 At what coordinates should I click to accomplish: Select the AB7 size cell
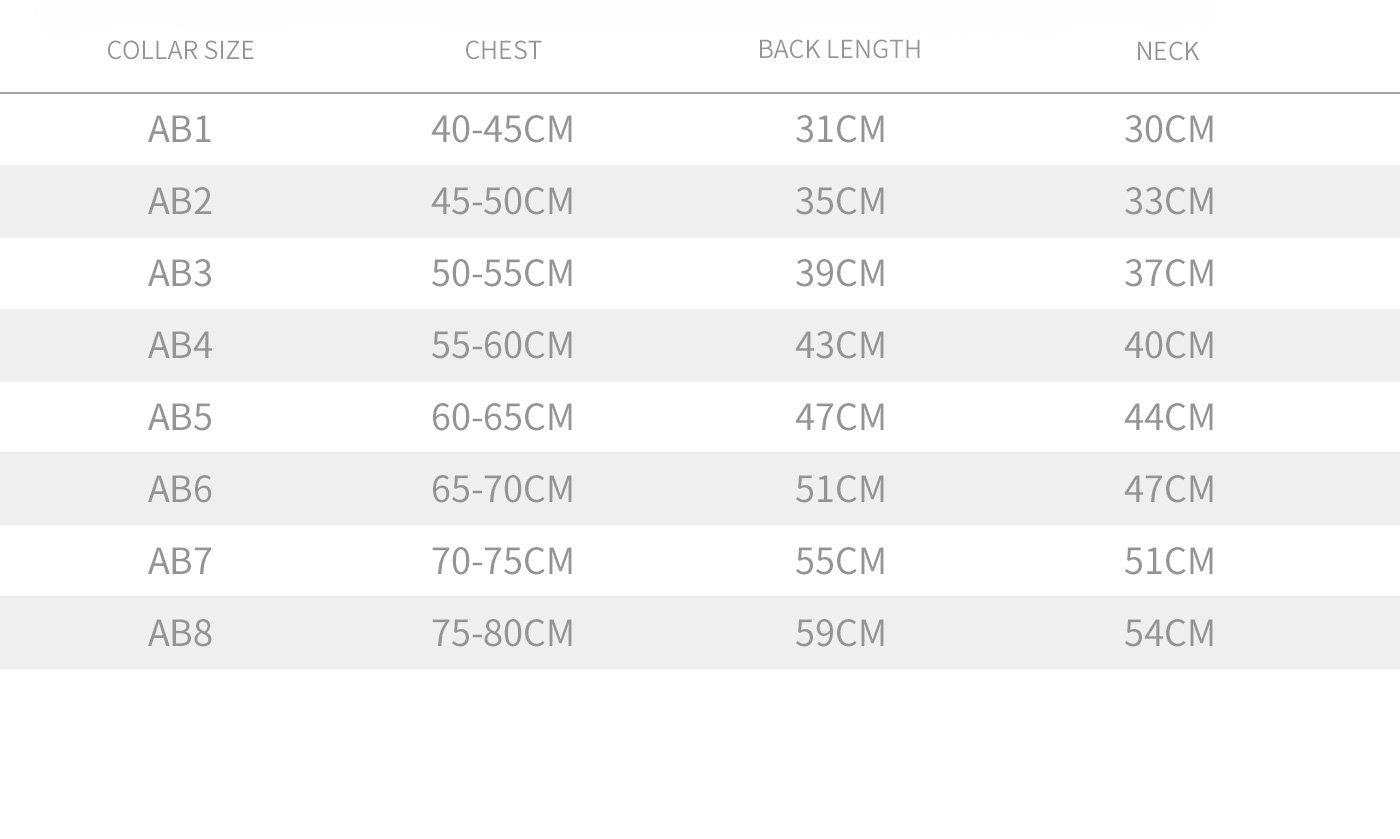[180, 561]
